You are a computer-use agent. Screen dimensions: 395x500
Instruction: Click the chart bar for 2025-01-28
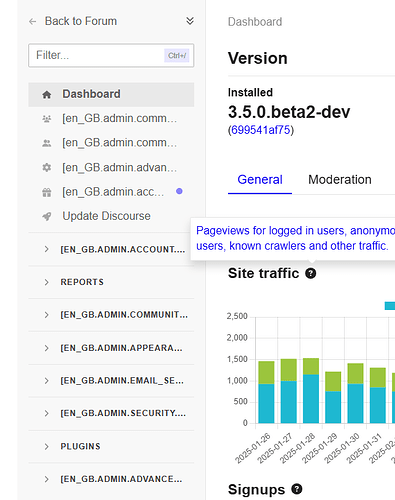tap(311, 391)
